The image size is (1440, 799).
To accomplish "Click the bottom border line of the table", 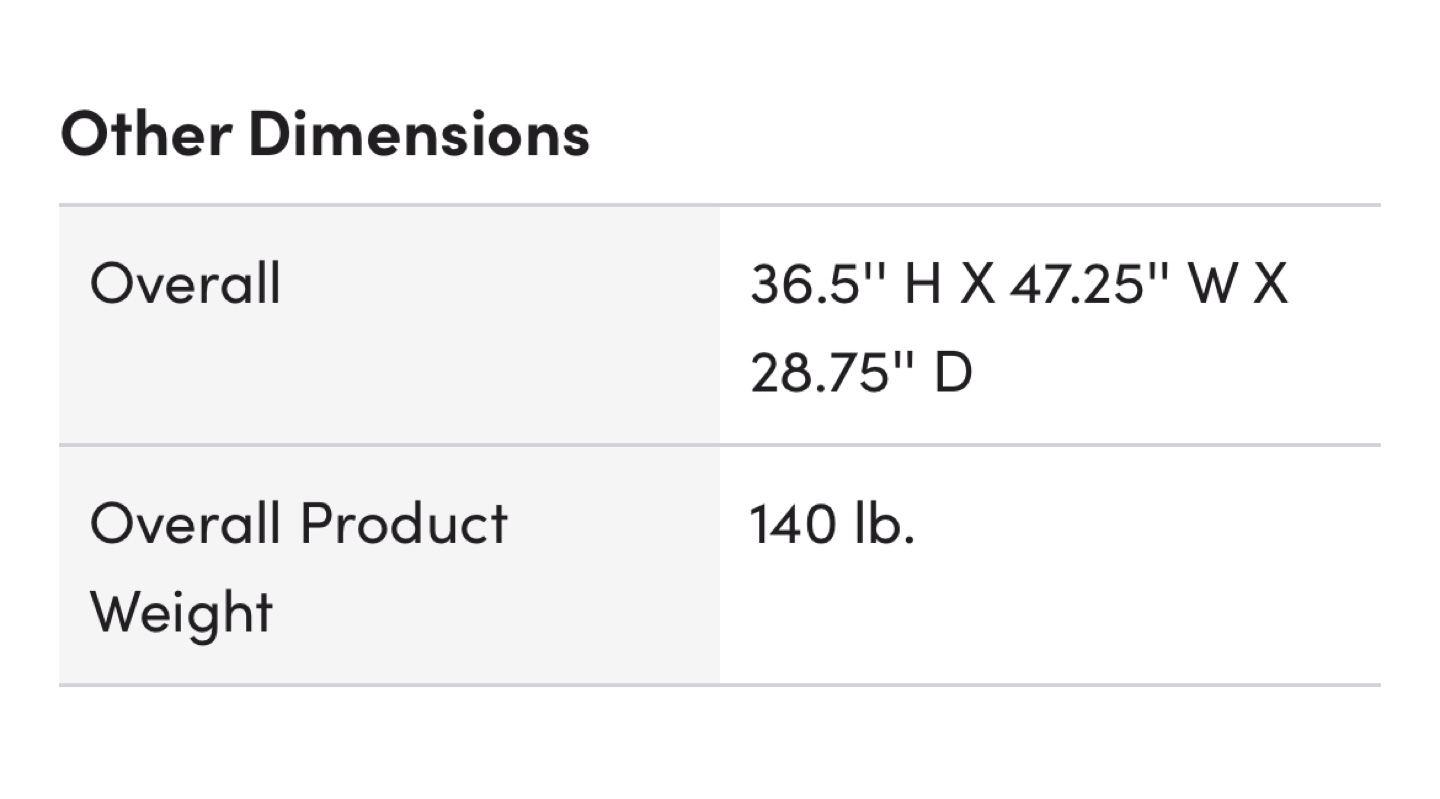I will pos(720,685).
